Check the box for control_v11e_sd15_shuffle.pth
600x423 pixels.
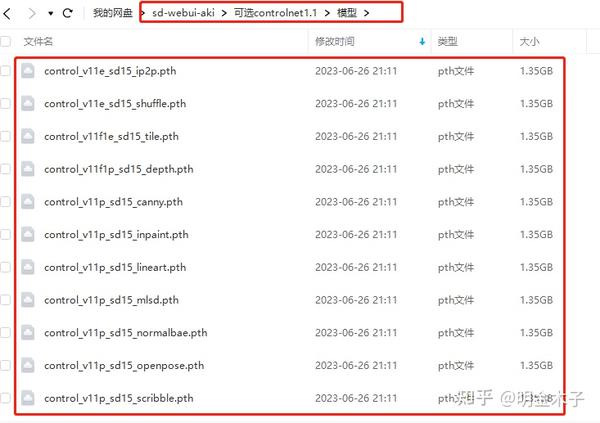tap(5, 103)
